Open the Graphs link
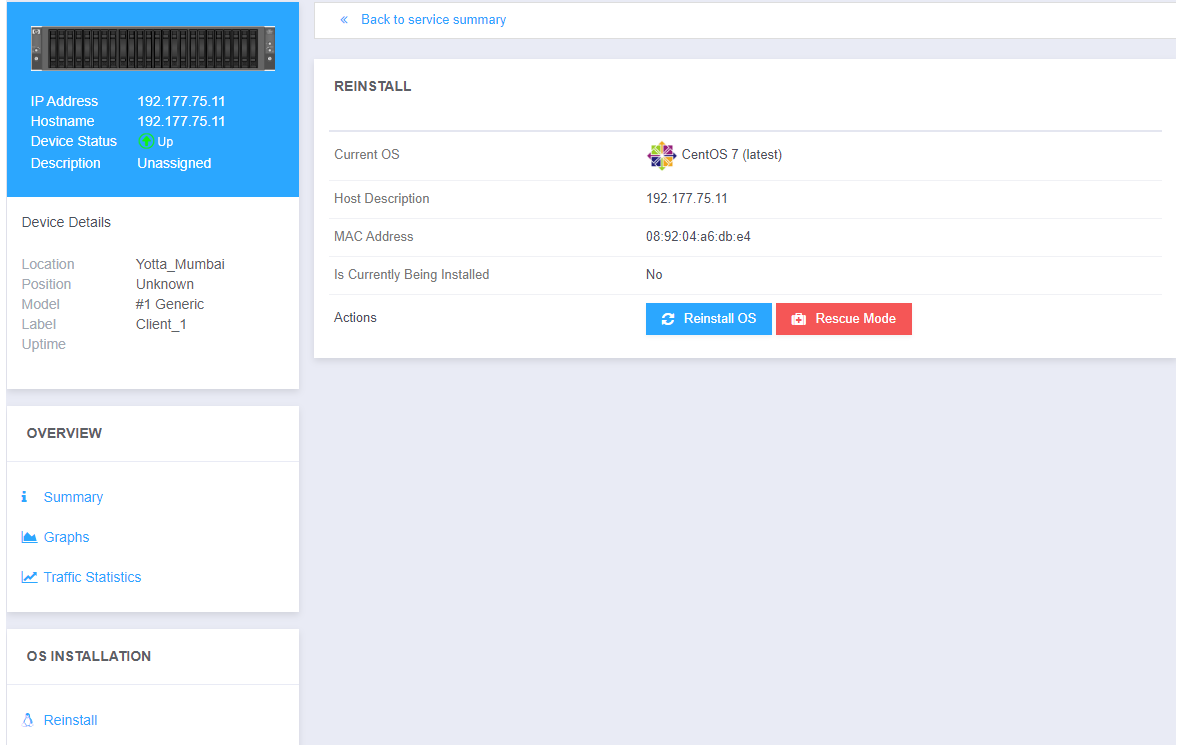 click(66, 537)
